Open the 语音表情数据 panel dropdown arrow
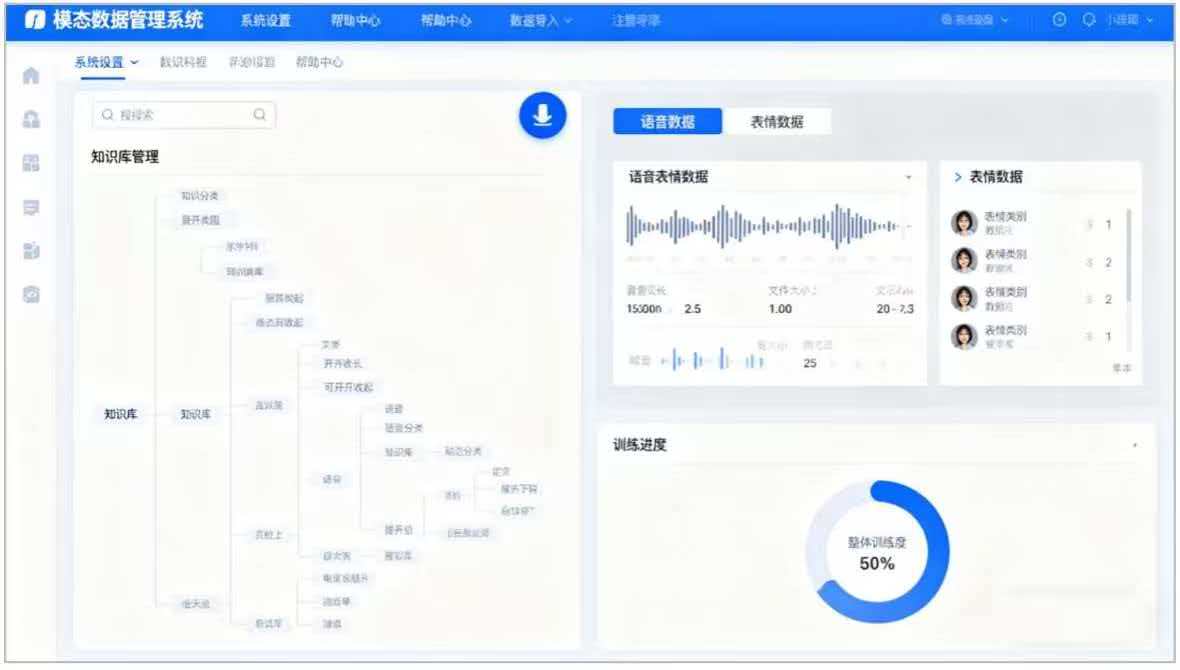The height and width of the screenshot is (670, 1180). click(x=910, y=176)
